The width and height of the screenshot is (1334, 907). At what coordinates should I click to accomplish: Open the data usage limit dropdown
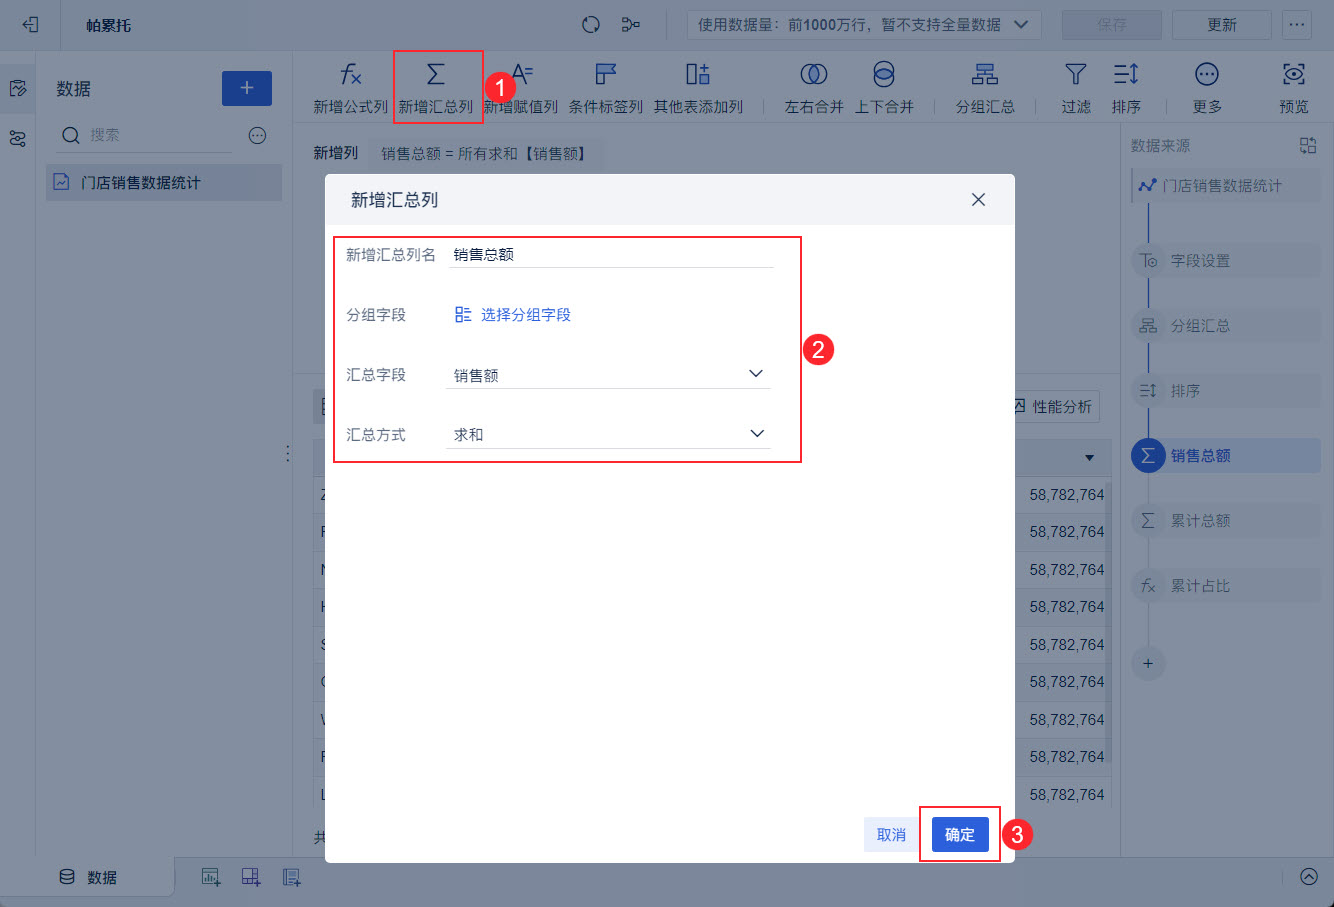(x=864, y=25)
